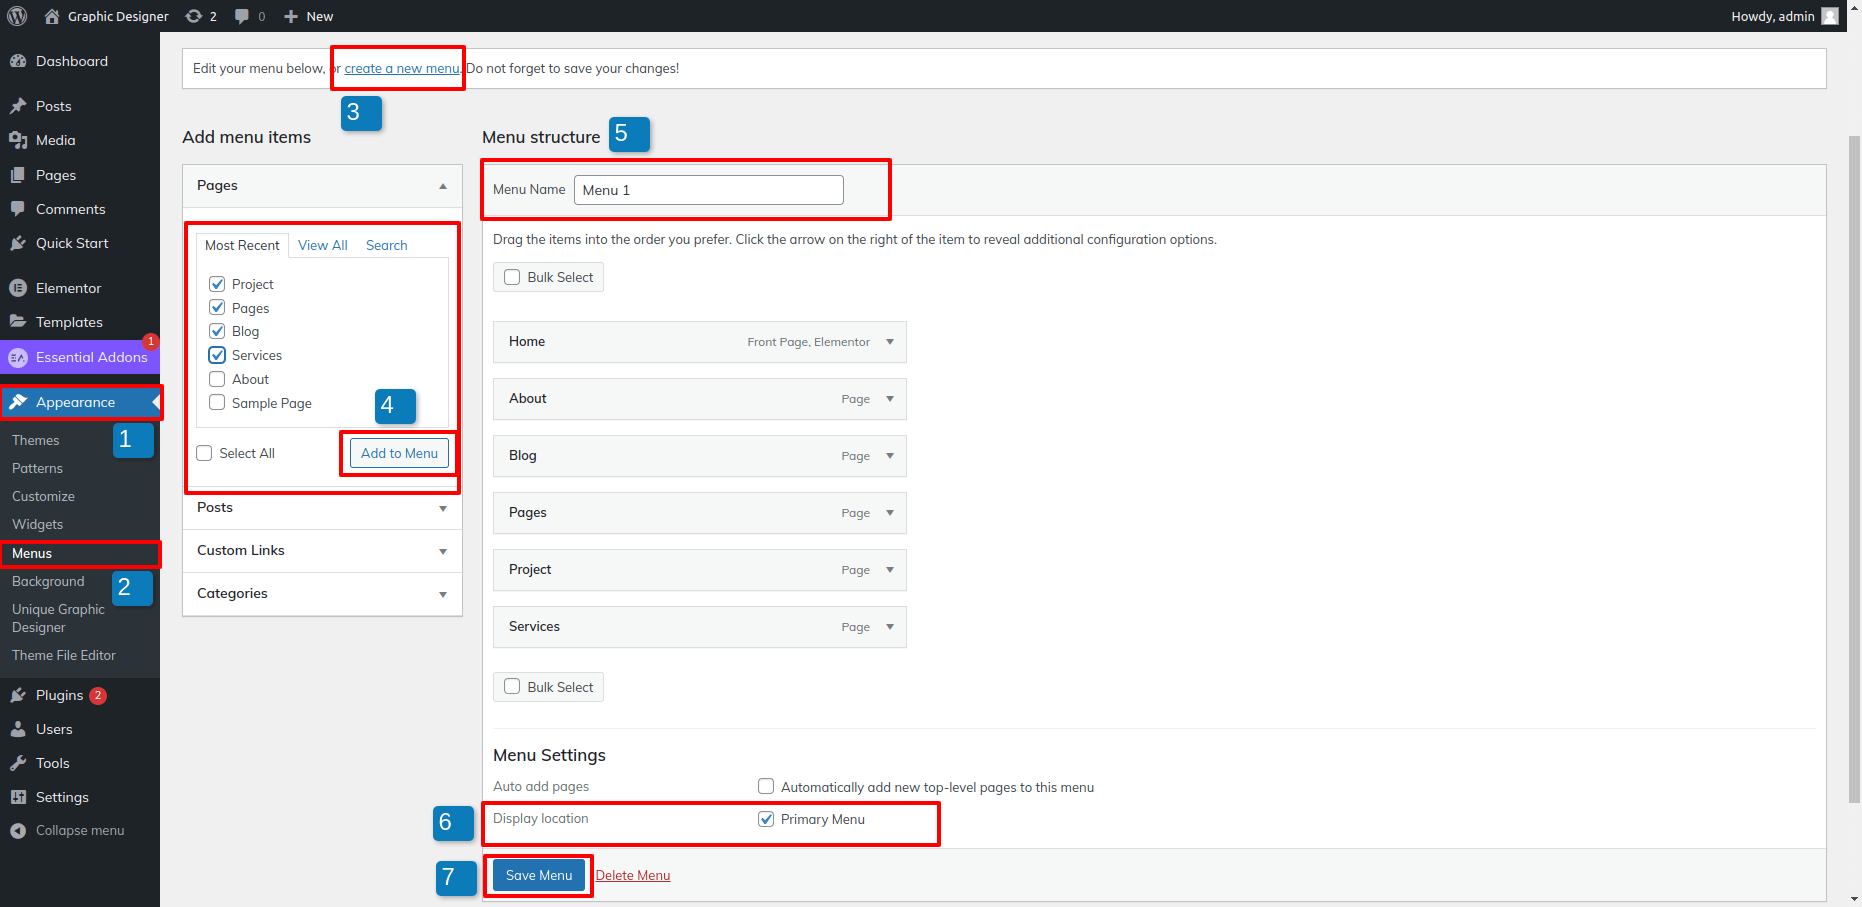Open the updates icon in admin bar
This screenshot has height=907, width=1862.
coord(194,16)
